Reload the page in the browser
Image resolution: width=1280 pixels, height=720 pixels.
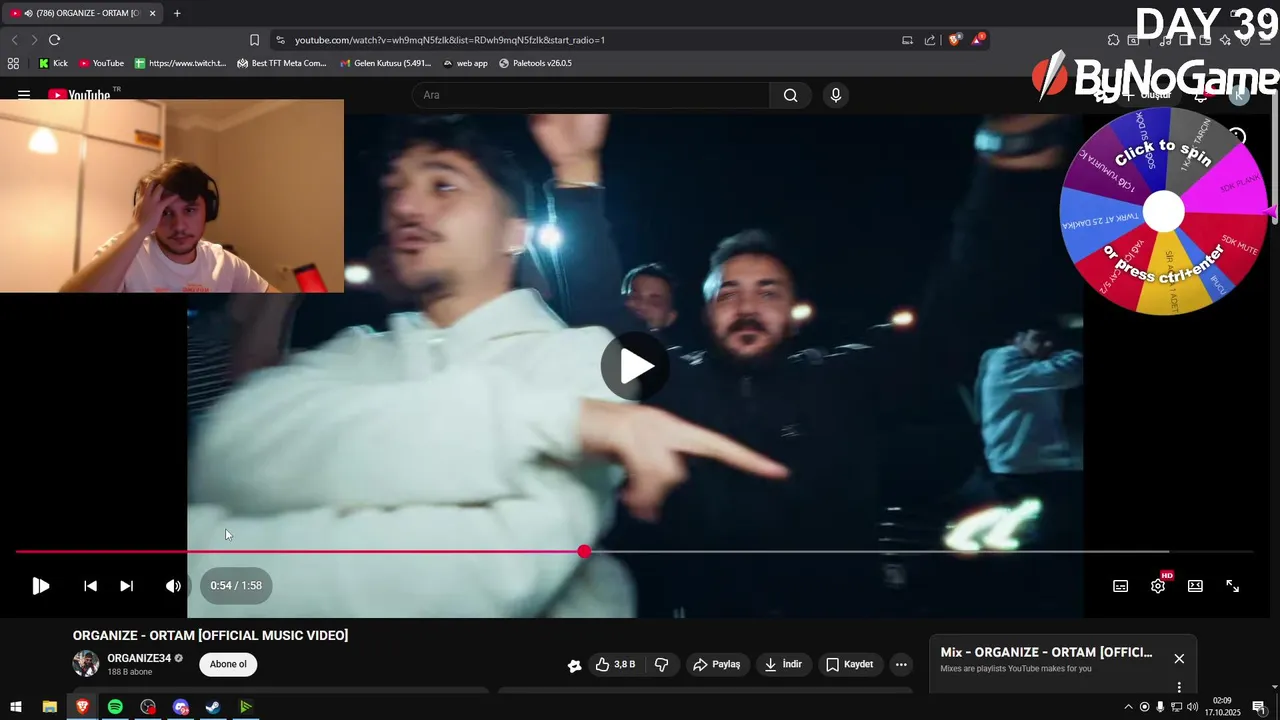point(54,40)
